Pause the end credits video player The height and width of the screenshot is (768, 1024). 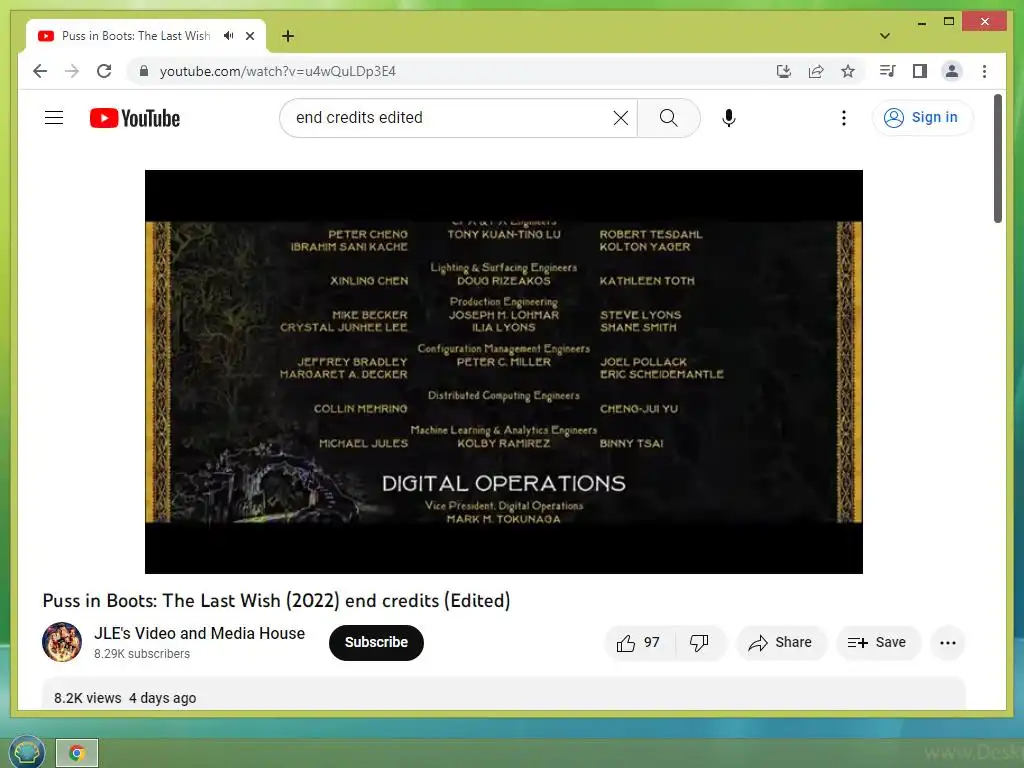click(504, 372)
